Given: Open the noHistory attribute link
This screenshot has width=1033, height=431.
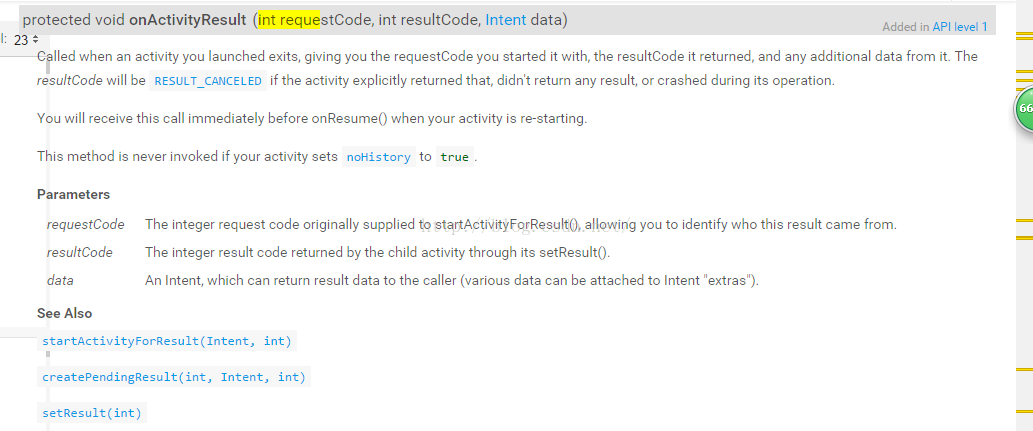Looking at the screenshot, I should point(379,157).
